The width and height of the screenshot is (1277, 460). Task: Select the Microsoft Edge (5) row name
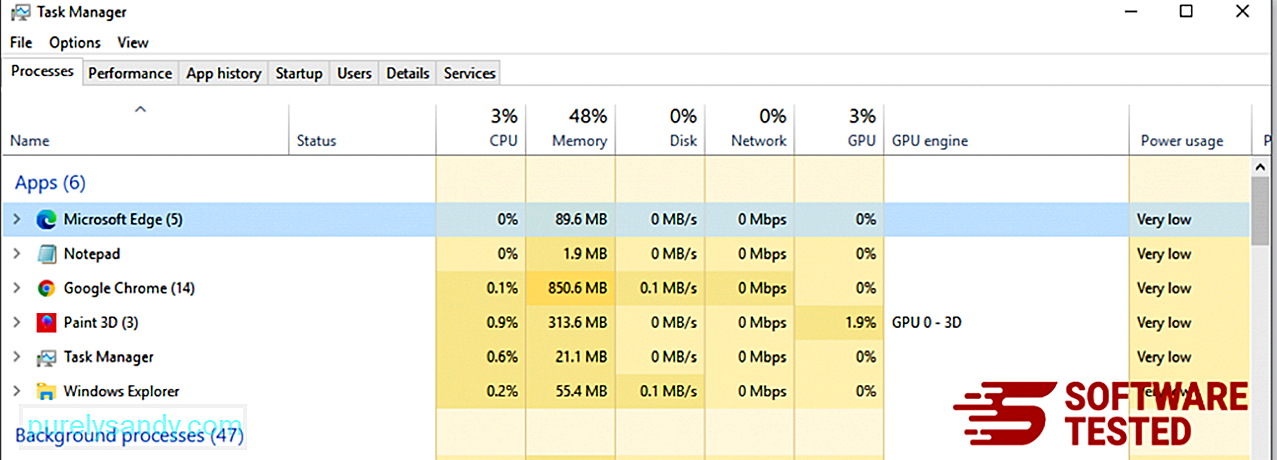pos(123,219)
